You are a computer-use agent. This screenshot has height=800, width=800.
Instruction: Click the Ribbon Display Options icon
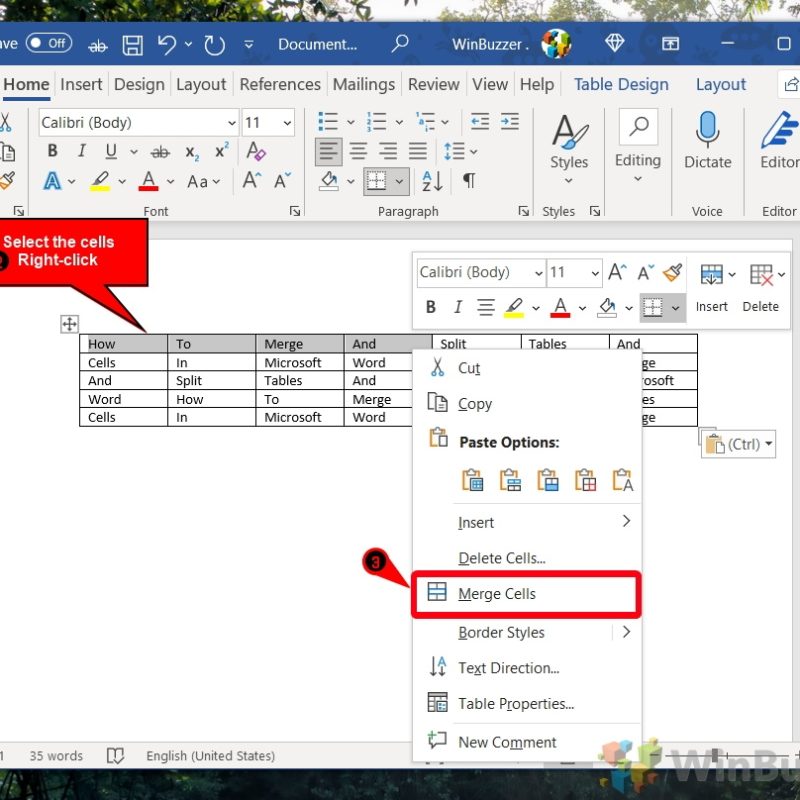[670, 44]
